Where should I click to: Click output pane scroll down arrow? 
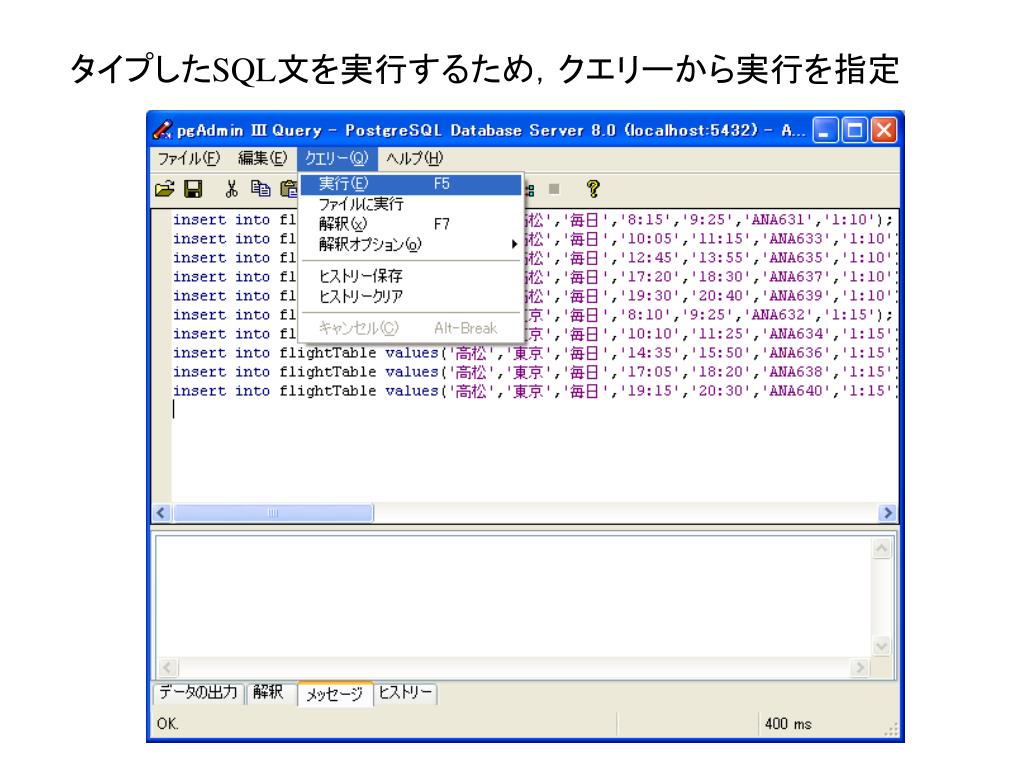click(882, 647)
